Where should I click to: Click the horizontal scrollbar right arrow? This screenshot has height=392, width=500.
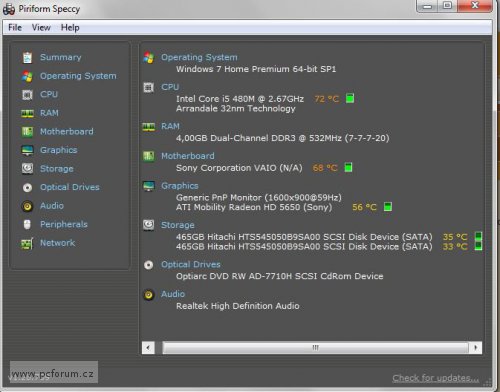click(x=475, y=348)
